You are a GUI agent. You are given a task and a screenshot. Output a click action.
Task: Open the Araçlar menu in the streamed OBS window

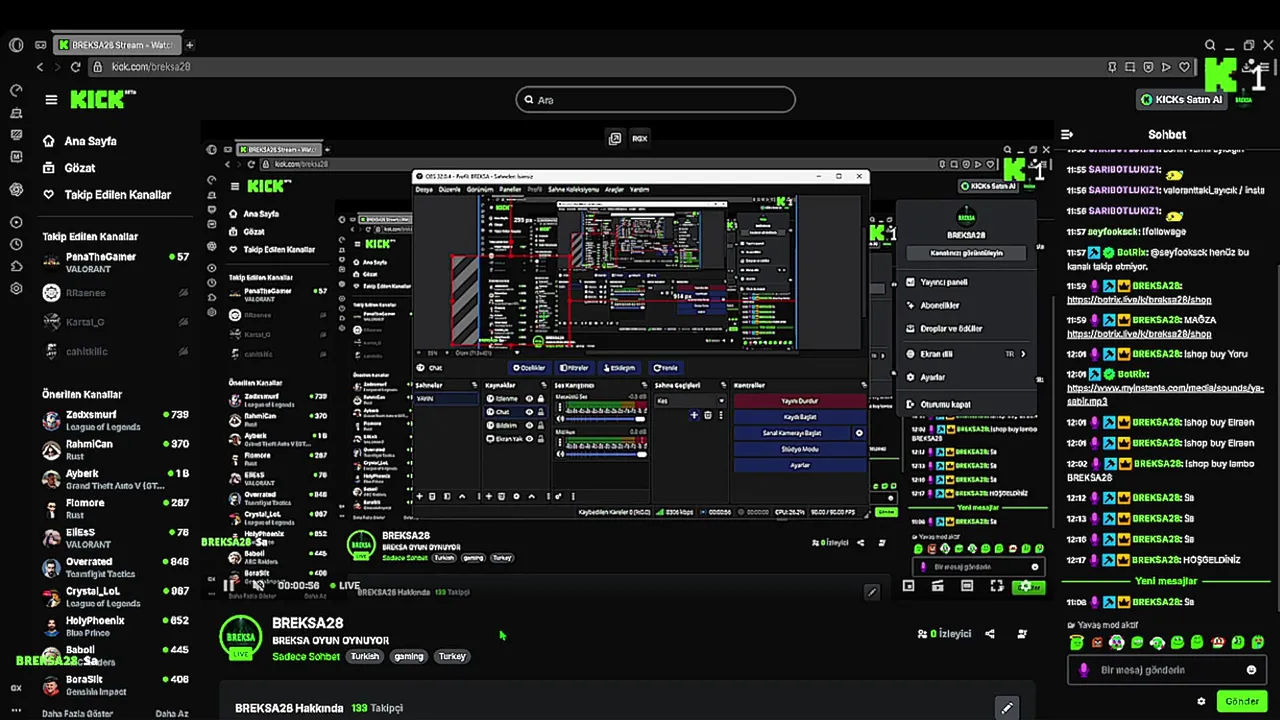point(614,189)
